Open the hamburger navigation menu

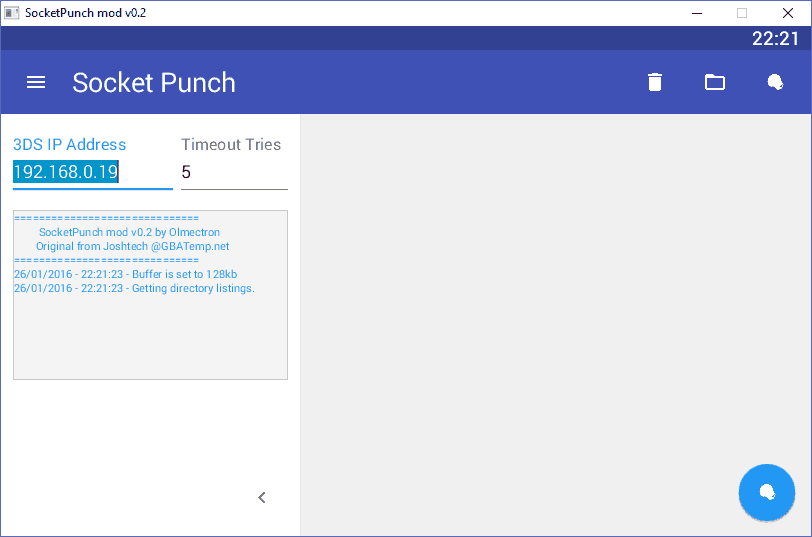[x=36, y=82]
